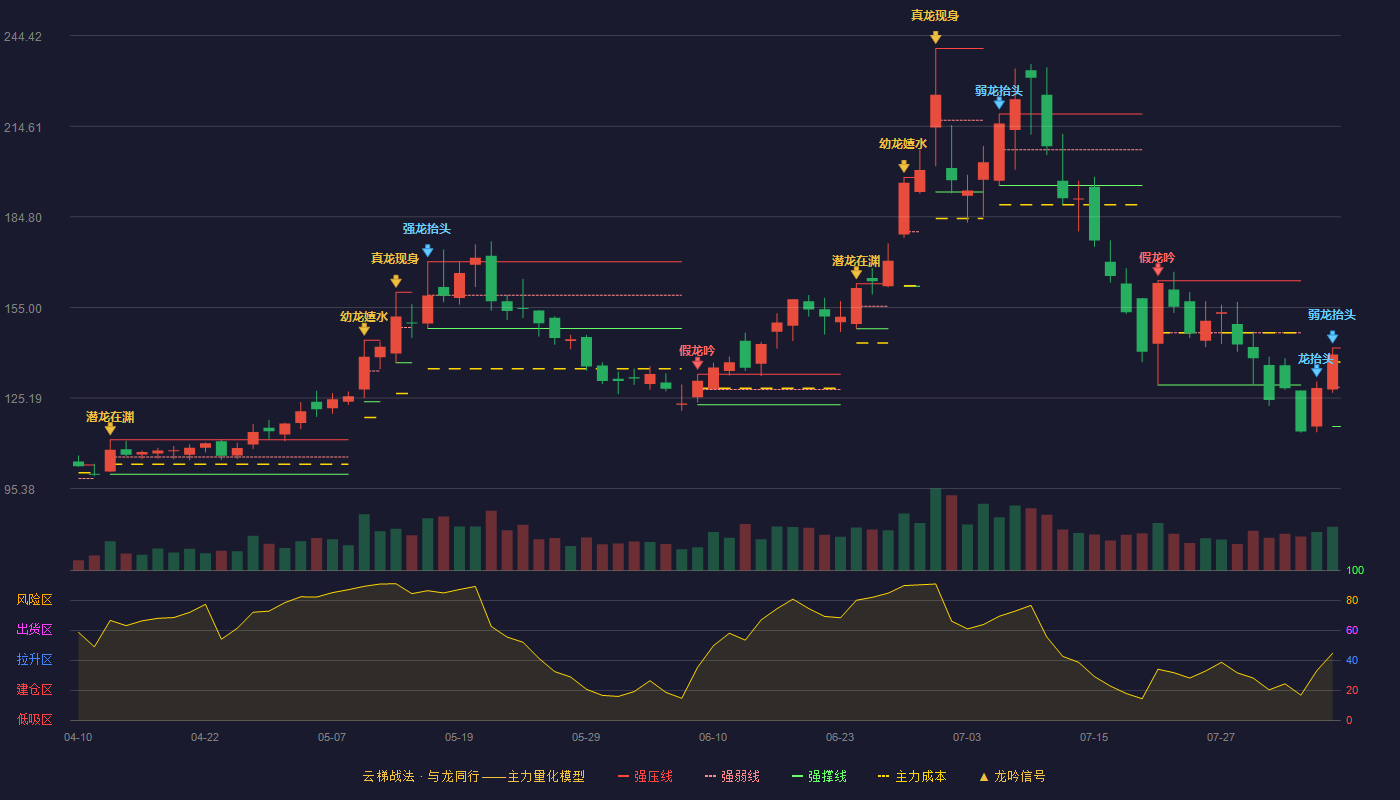Select the red 20 indicator axis value
The width and height of the screenshot is (1400, 800).
pos(1352,690)
